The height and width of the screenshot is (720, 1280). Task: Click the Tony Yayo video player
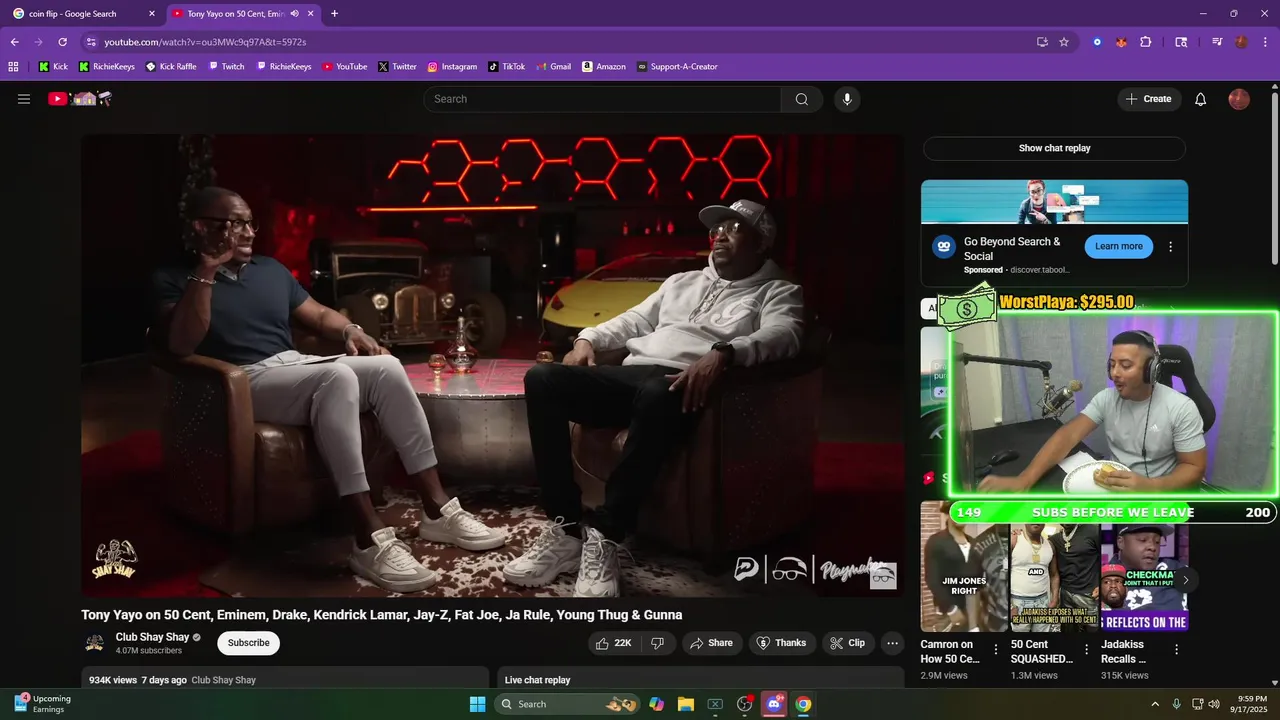click(x=492, y=366)
